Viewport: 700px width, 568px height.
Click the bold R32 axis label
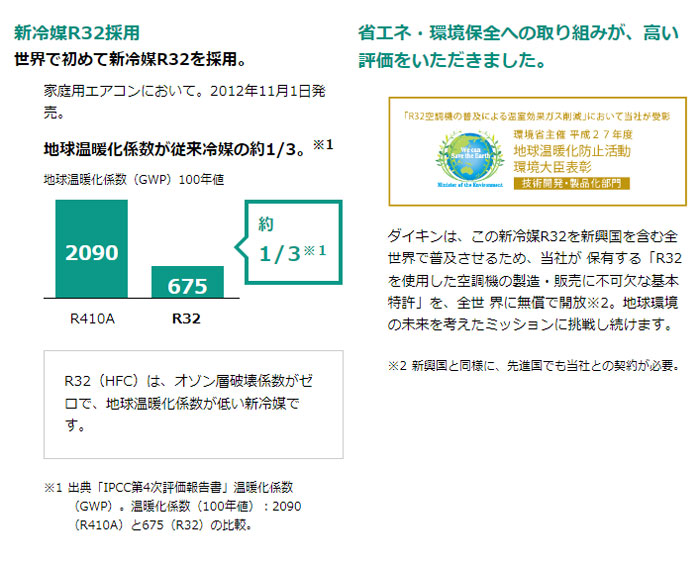pos(186,319)
